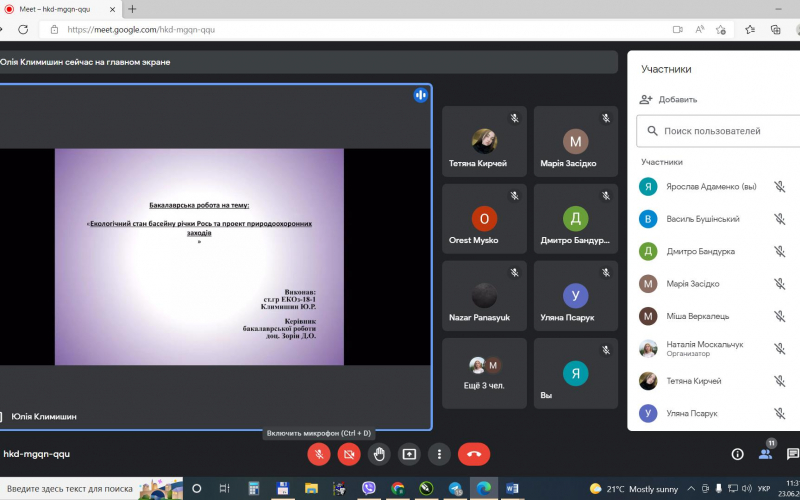Open weather widget 21°C Mostly sunny
This screenshot has height=500, width=800.
(x=634, y=489)
